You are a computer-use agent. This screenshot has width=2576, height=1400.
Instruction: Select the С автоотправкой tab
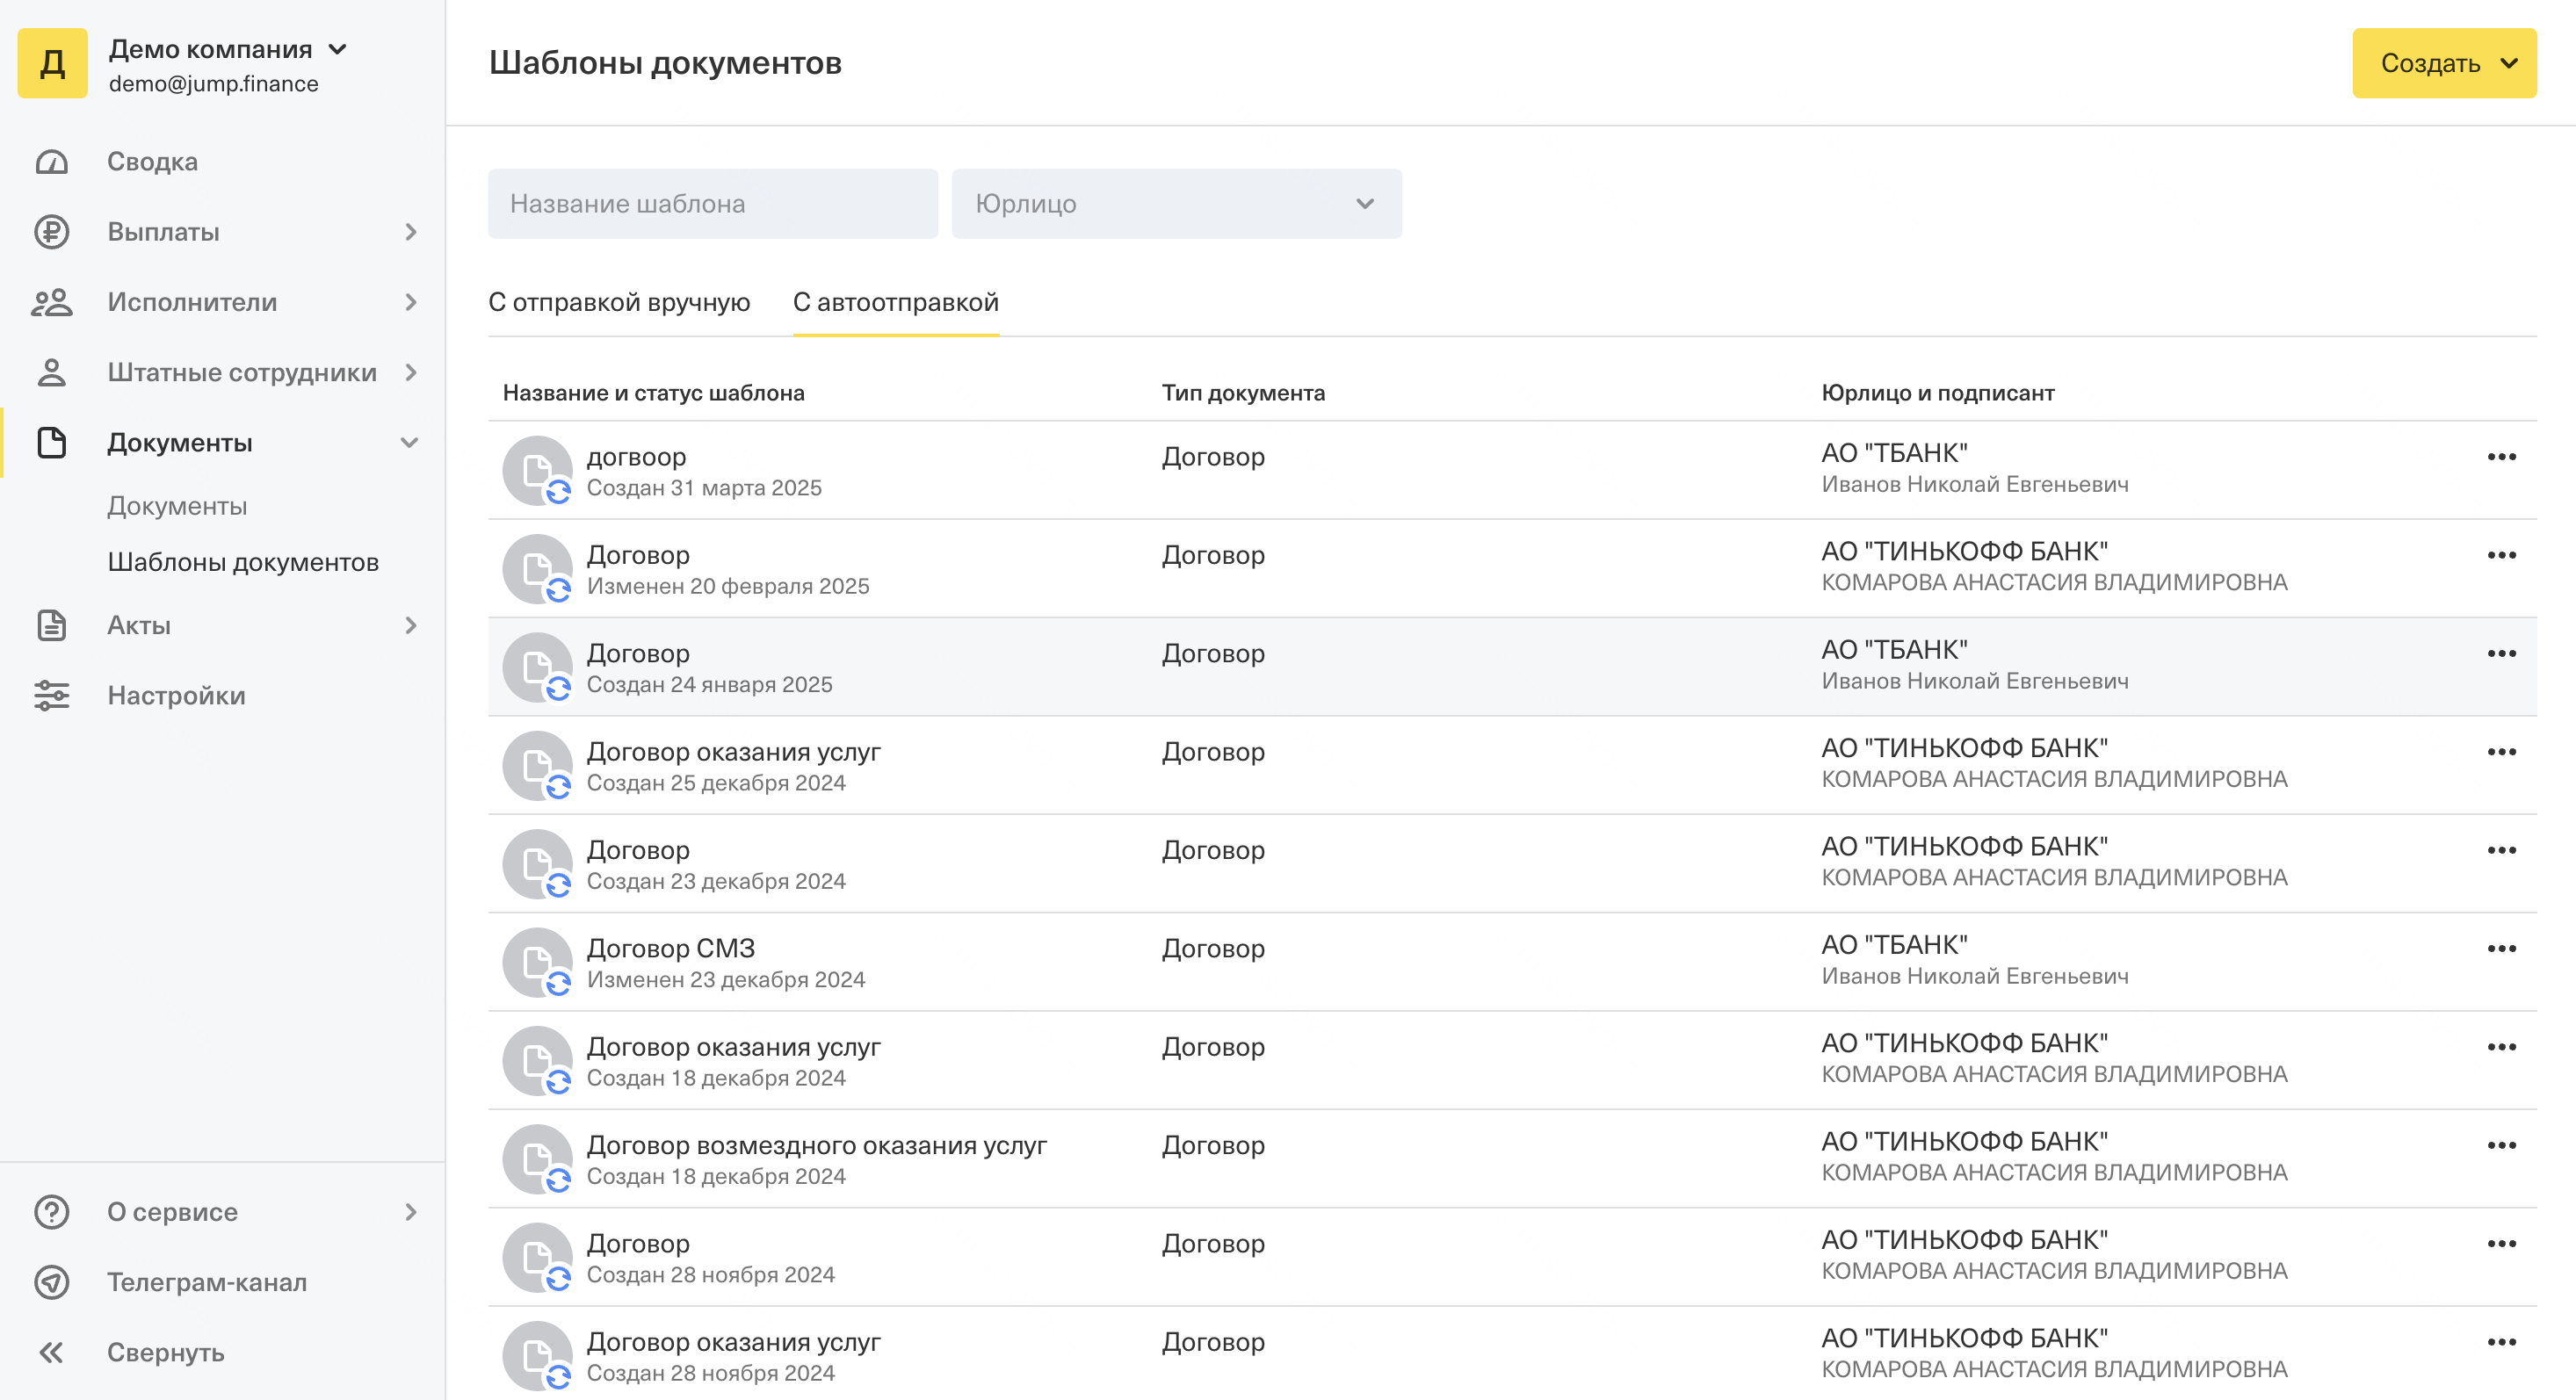point(895,302)
